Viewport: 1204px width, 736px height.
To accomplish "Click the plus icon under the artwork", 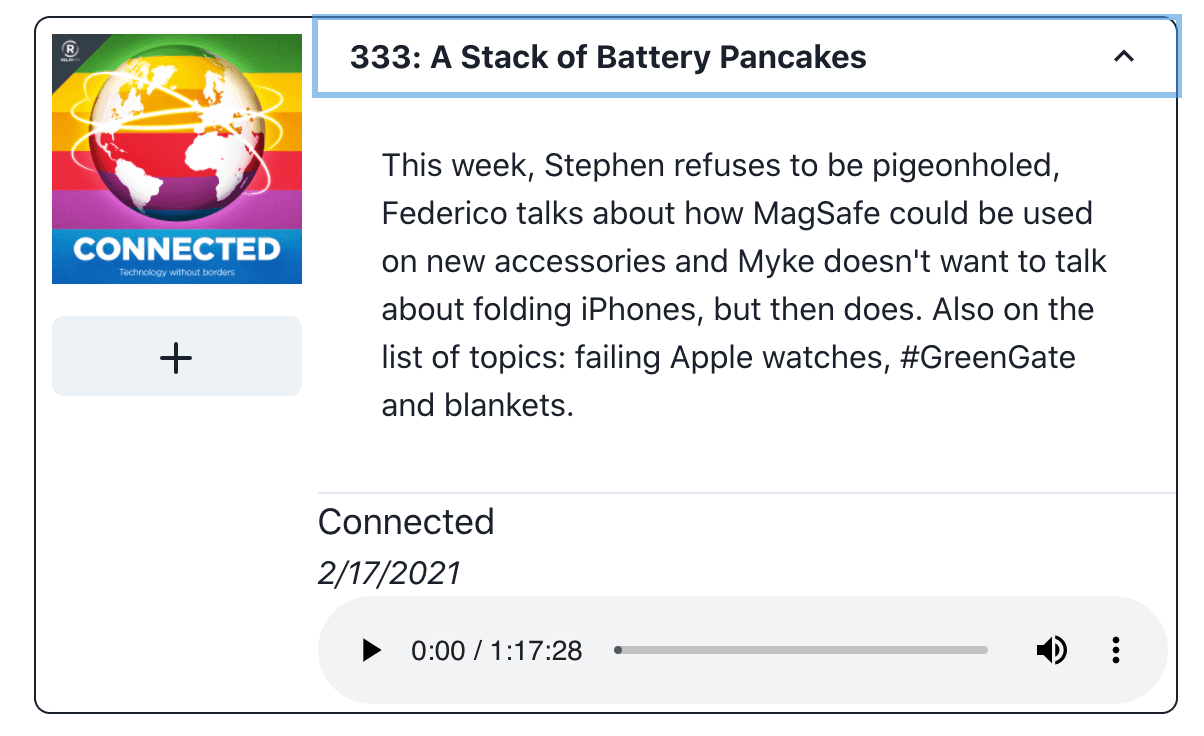I will (176, 357).
